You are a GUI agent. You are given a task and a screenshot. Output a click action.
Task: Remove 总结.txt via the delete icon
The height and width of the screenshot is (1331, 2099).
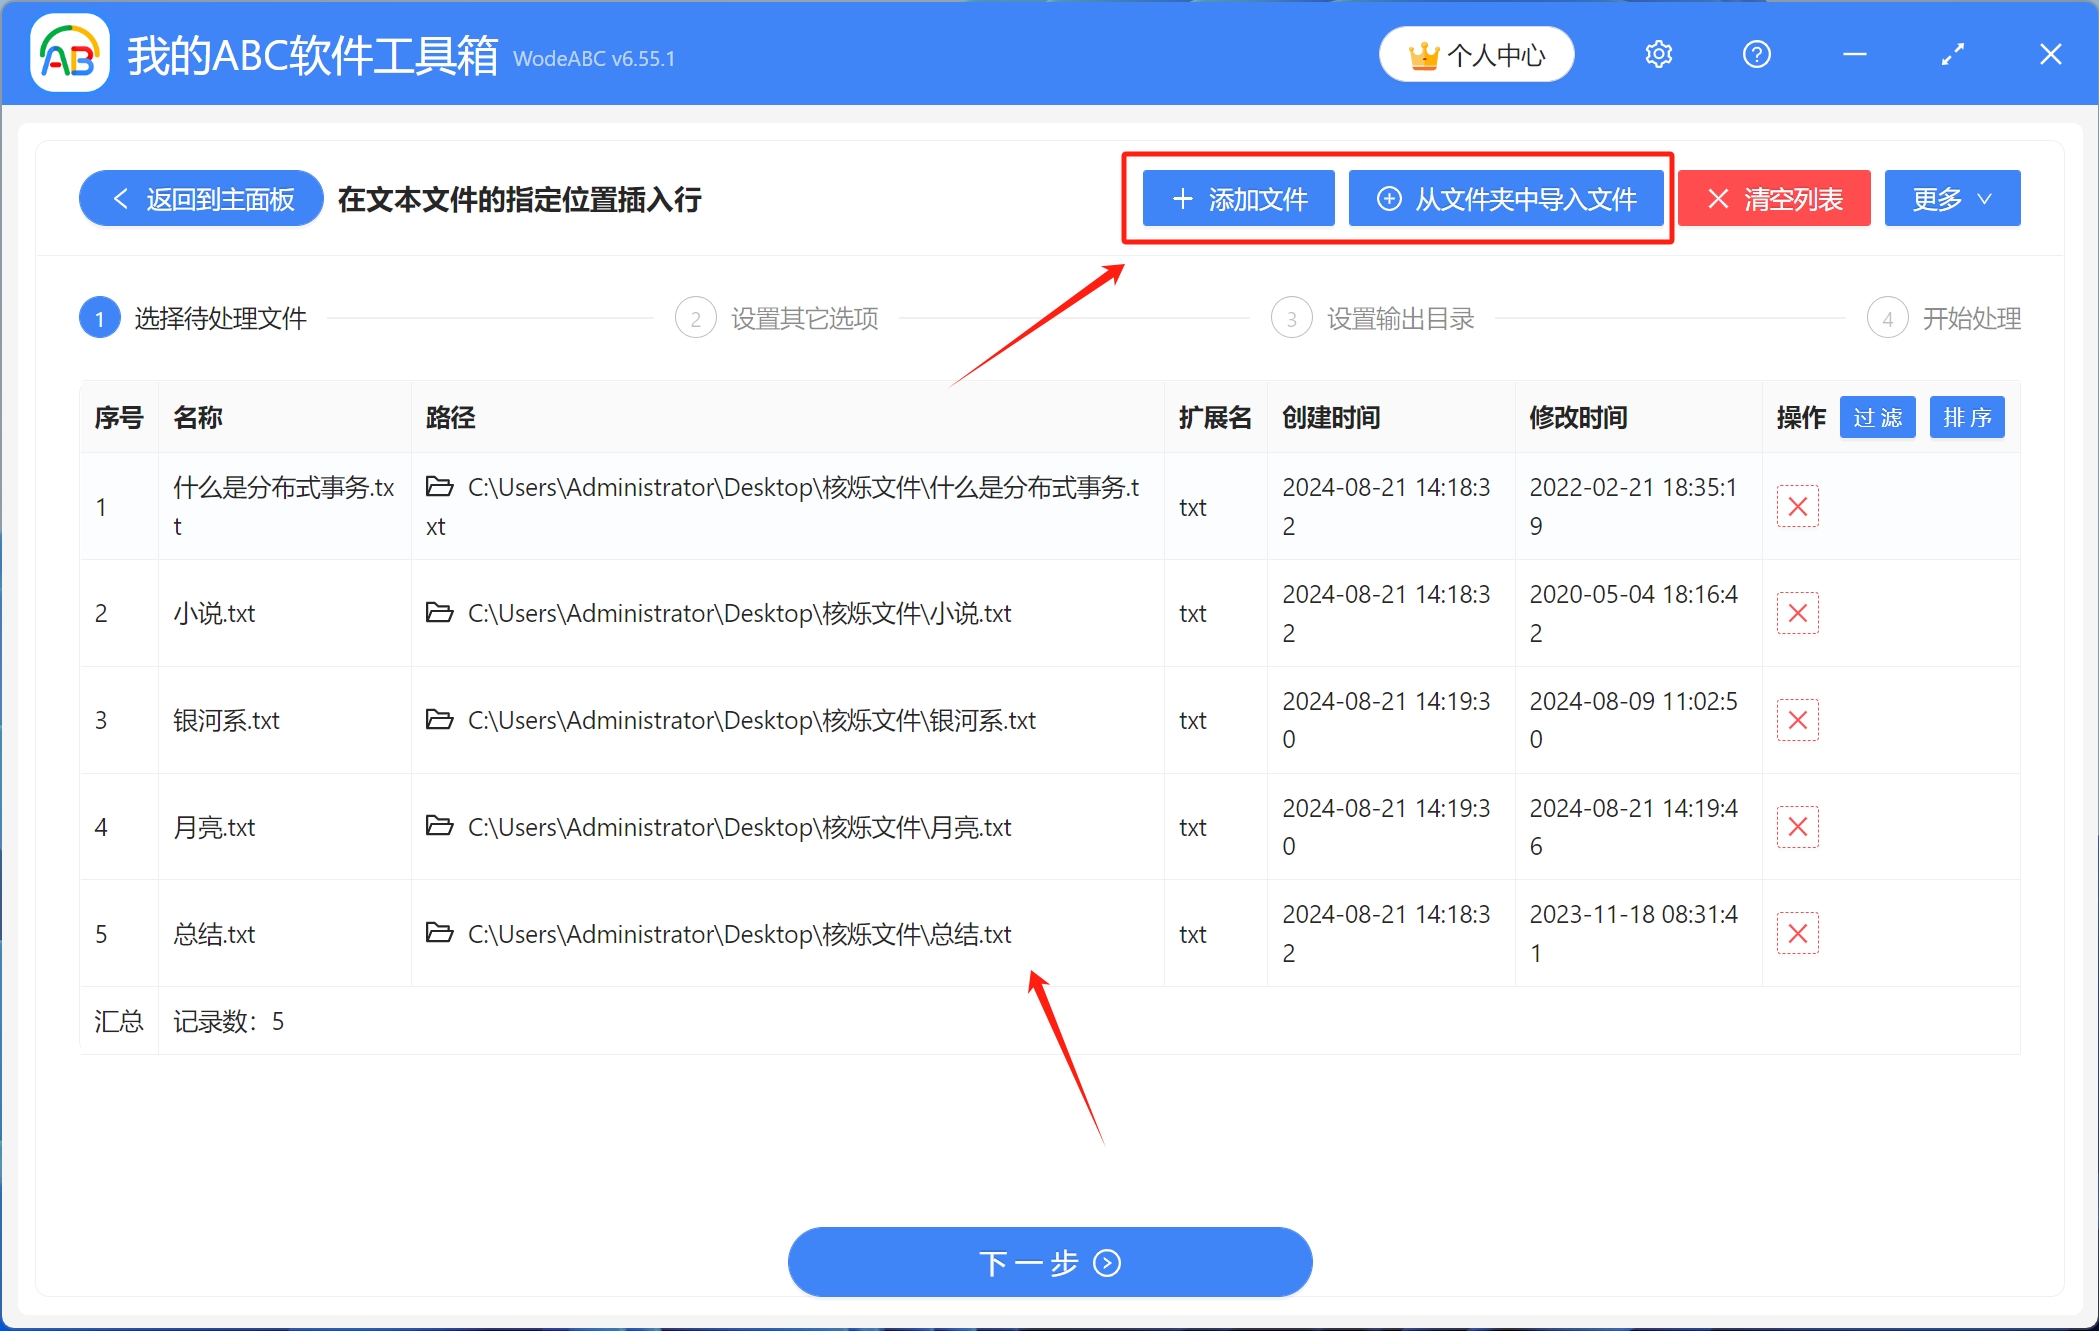[1797, 933]
